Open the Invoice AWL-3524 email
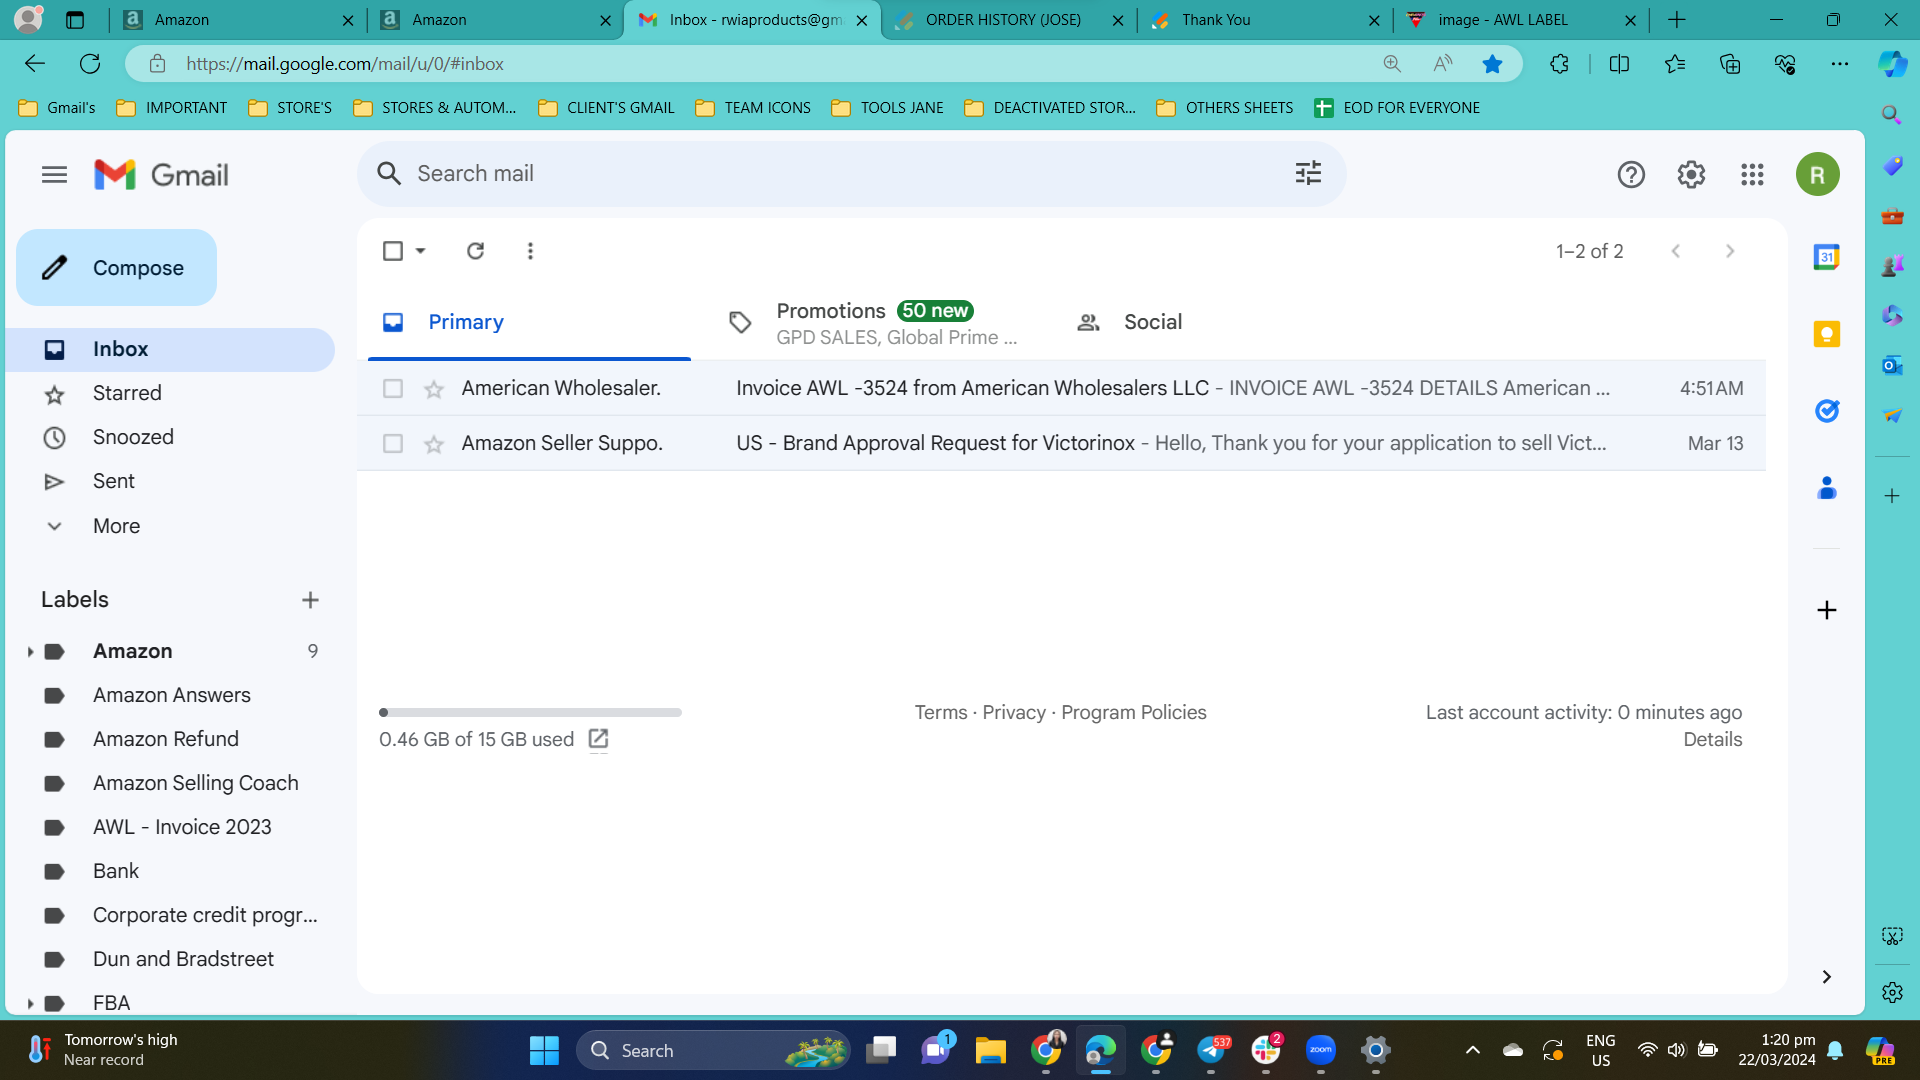 [x=1061, y=388]
